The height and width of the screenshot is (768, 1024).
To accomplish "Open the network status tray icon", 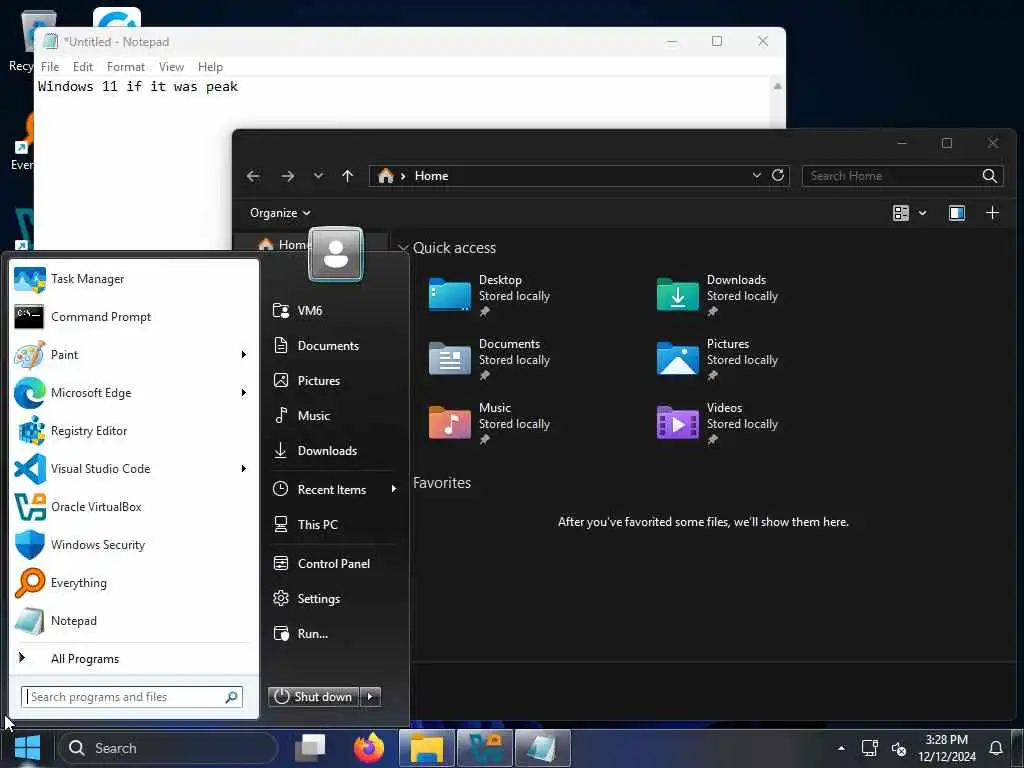I will (x=869, y=748).
